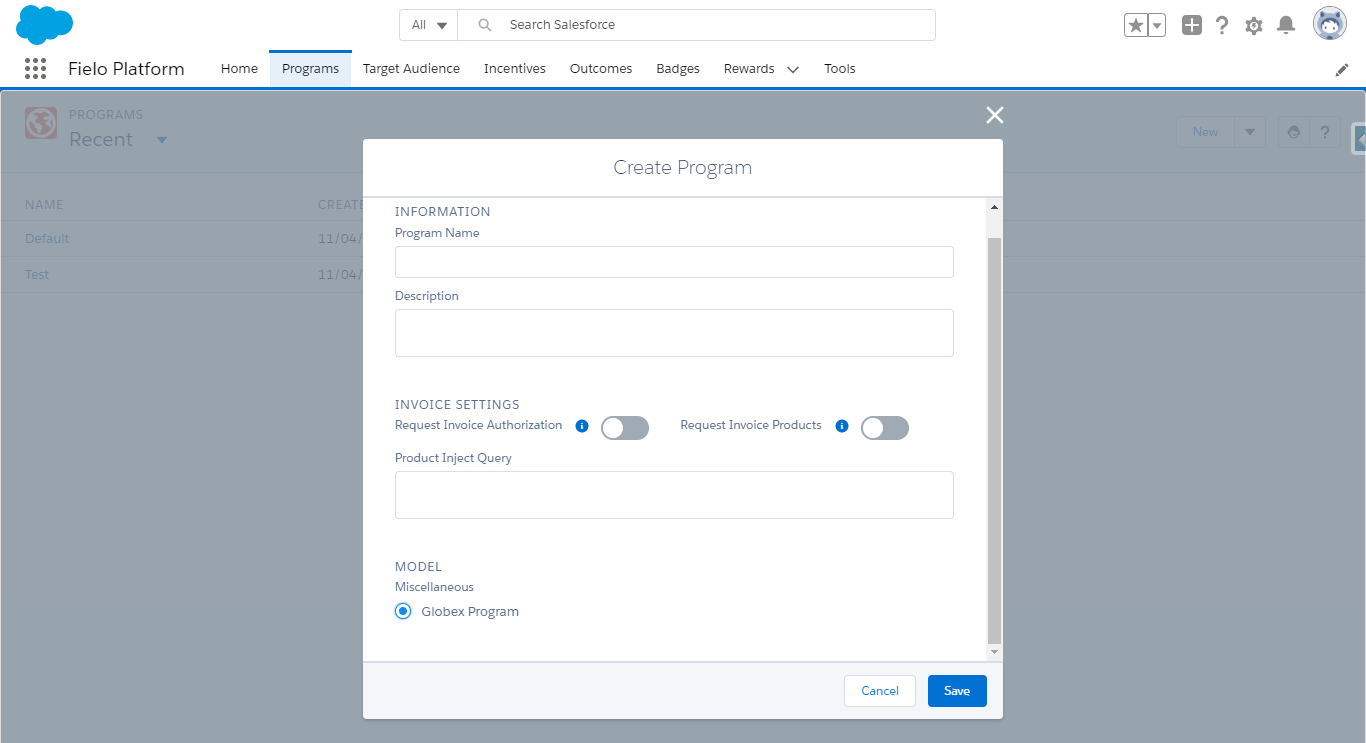The height and width of the screenshot is (743, 1366).
Task: Open the user profile avatar
Action: click(1330, 24)
